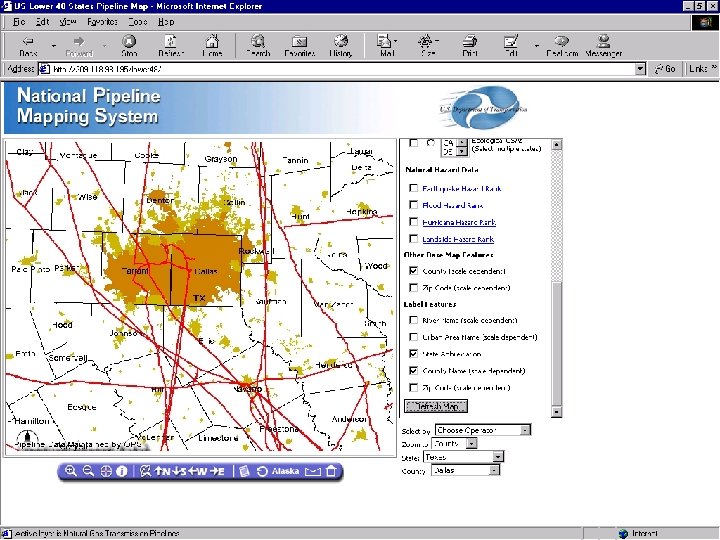
Task: Open the Choose Operator dropdown
Action: (482, 430)
